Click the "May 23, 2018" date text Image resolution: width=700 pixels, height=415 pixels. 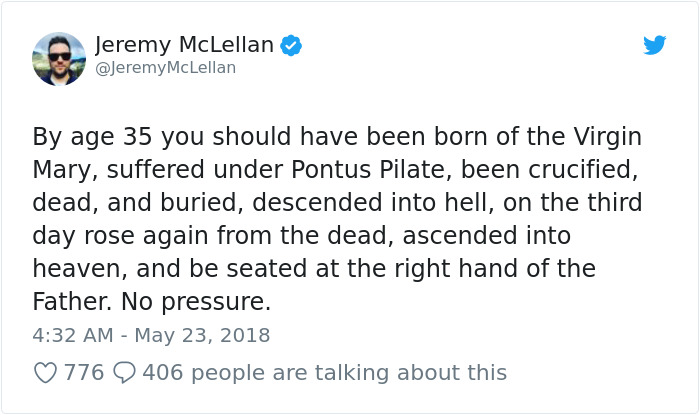click(x=202, y=335)
